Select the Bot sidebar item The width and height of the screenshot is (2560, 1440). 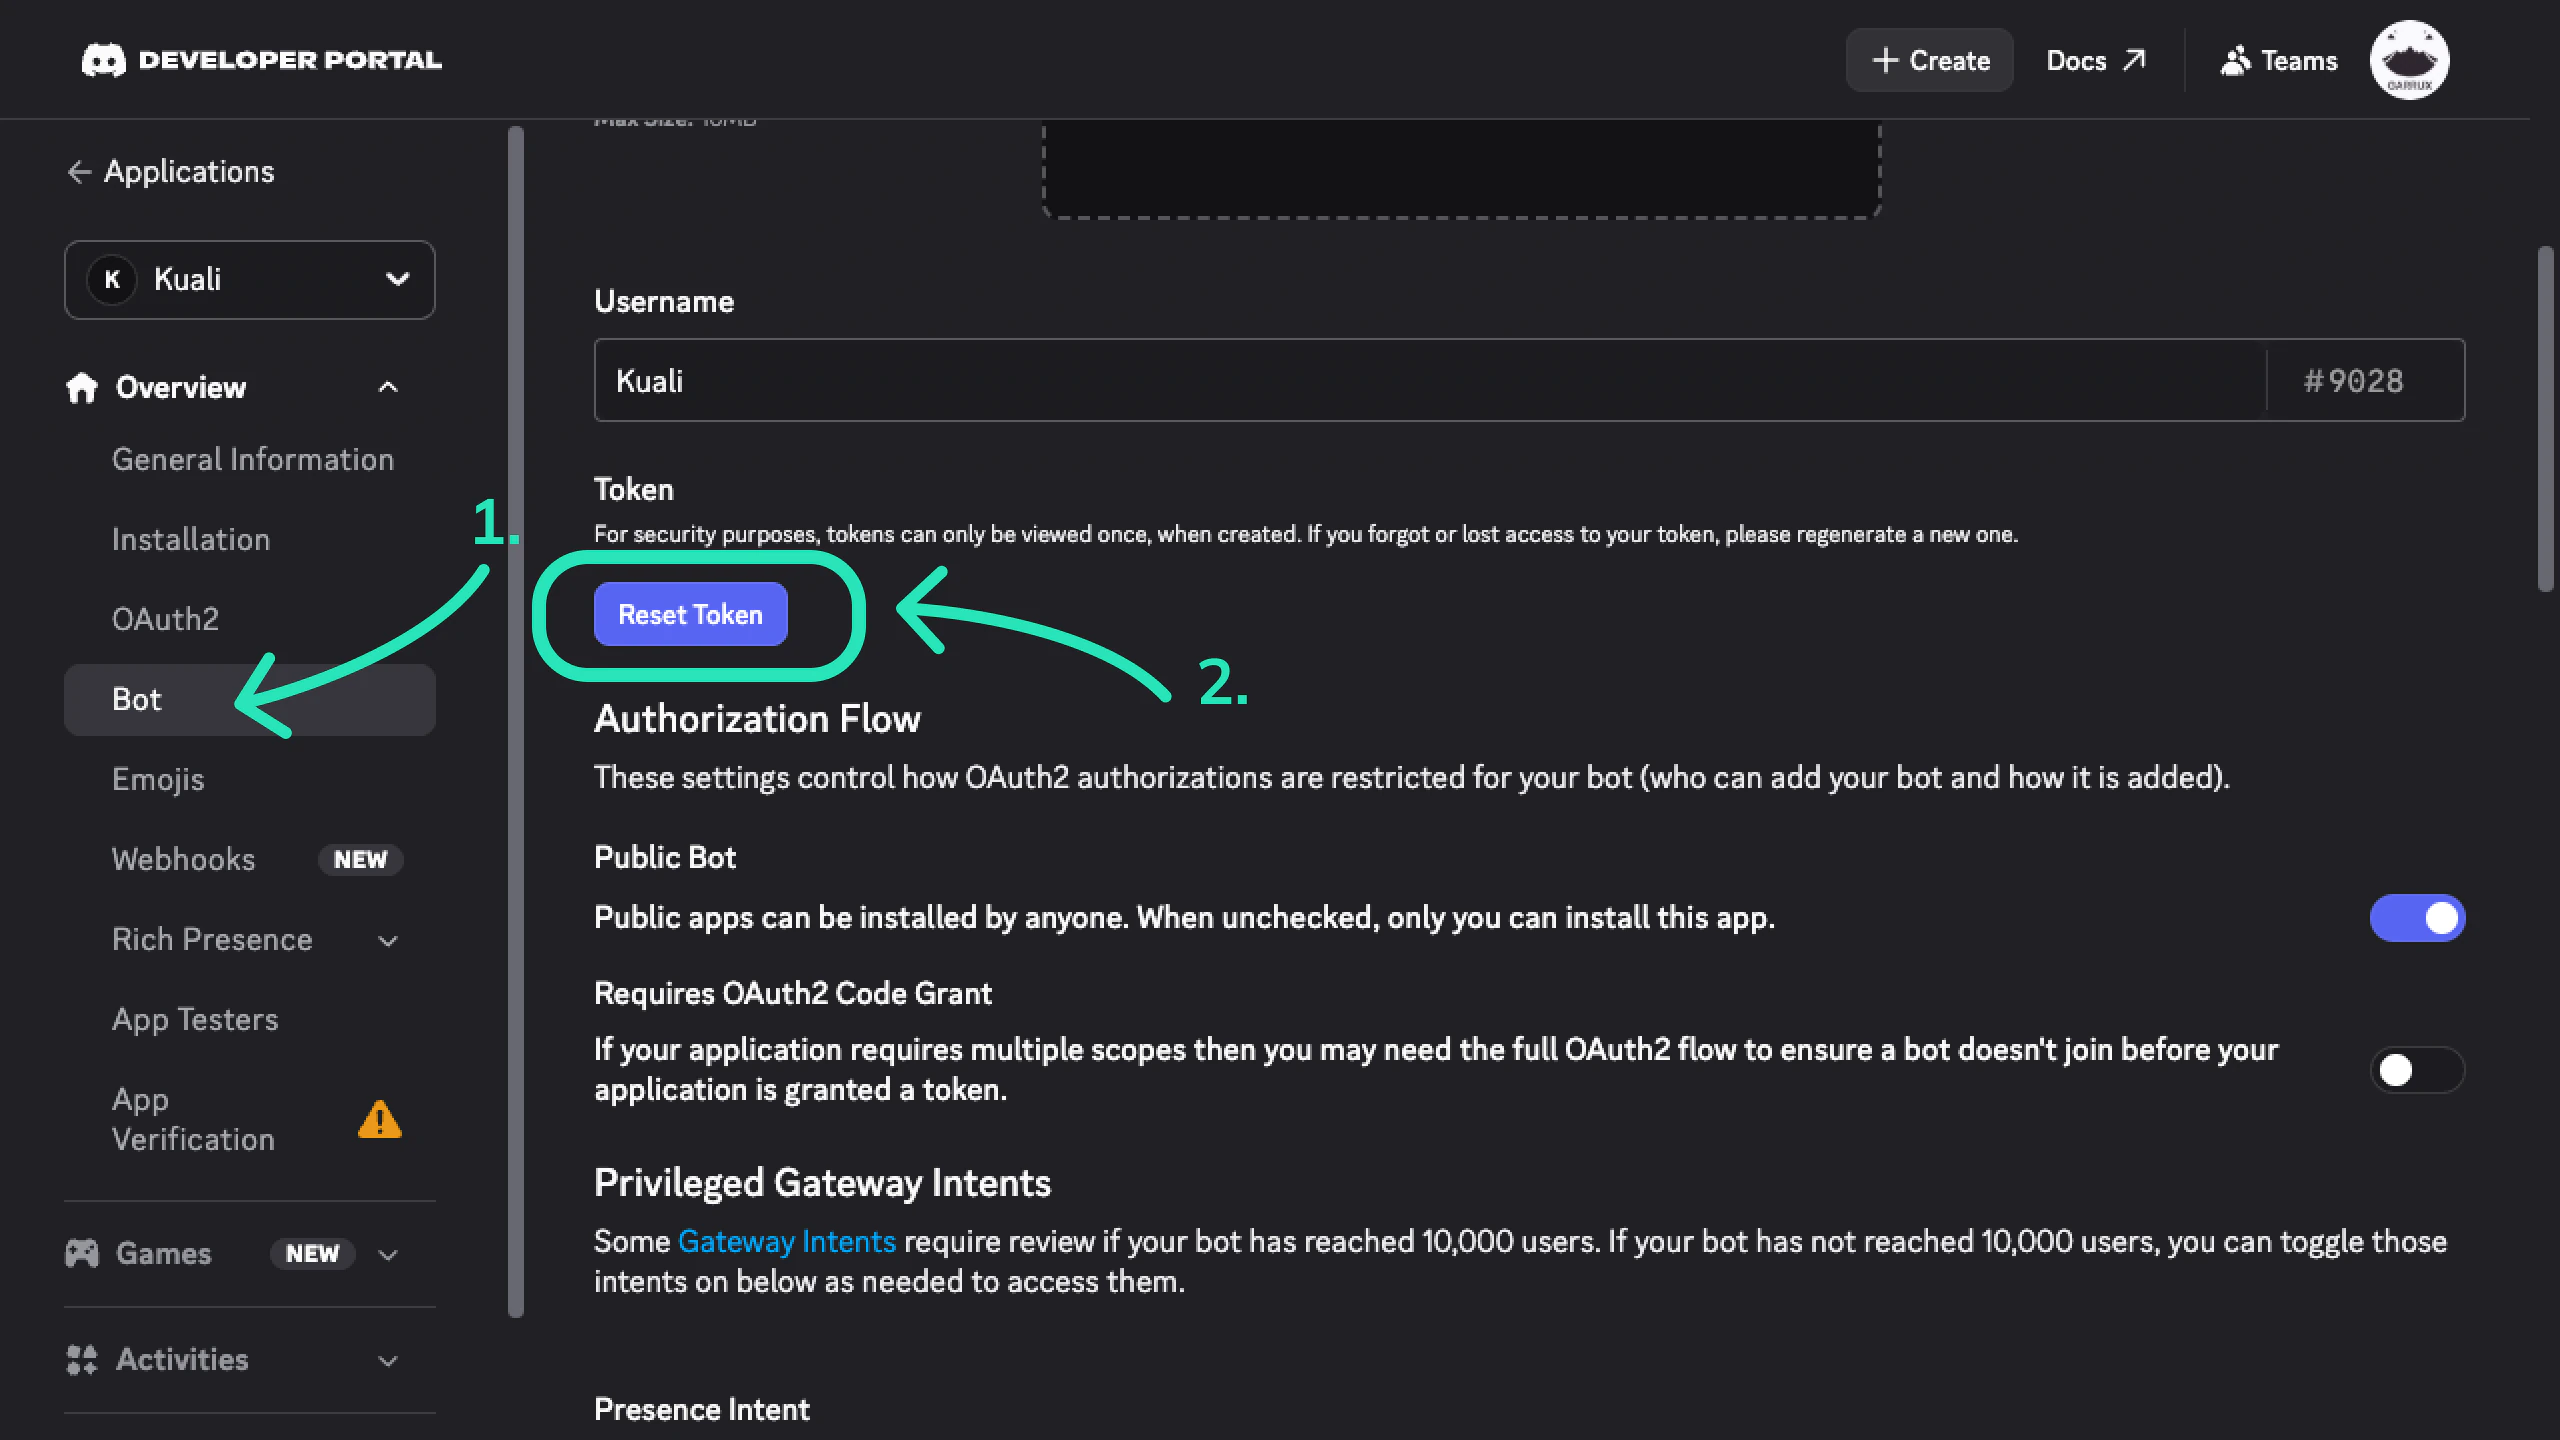[x=250, y=700]
